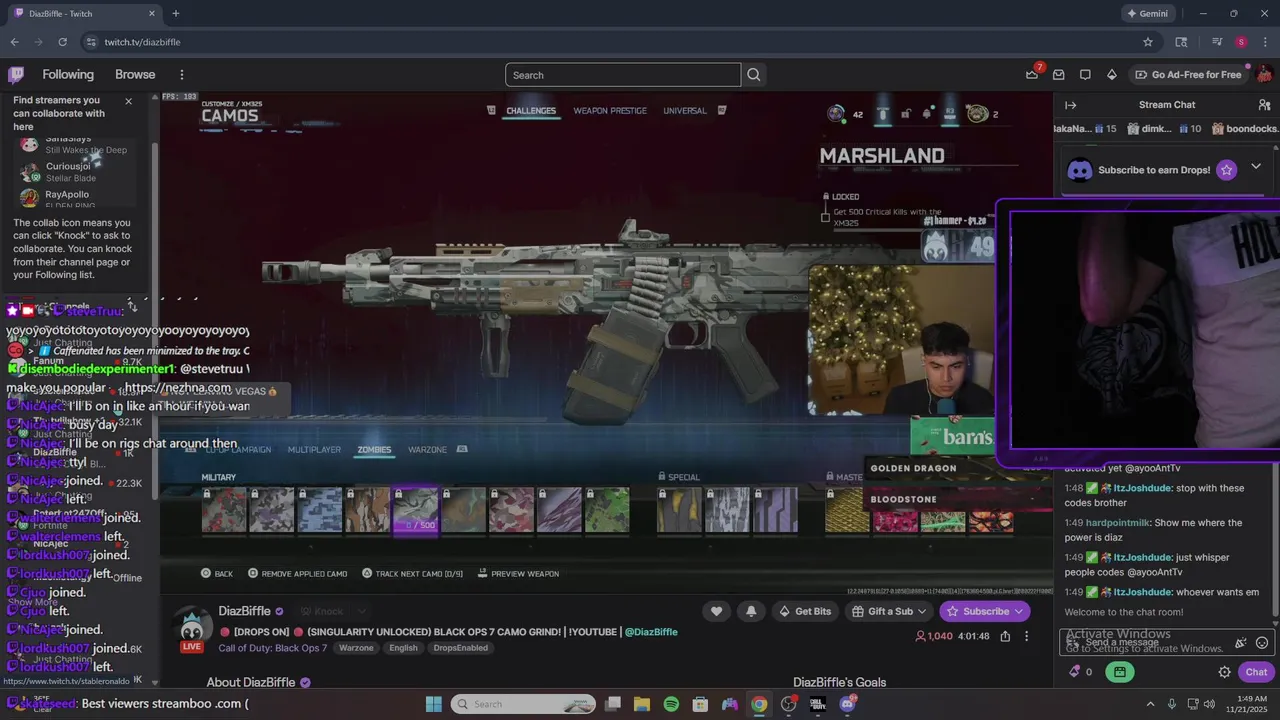The height and width of the screenshot is (720, 1280).
Task: Follow channel with the heart icon
Action: point(716,611)
